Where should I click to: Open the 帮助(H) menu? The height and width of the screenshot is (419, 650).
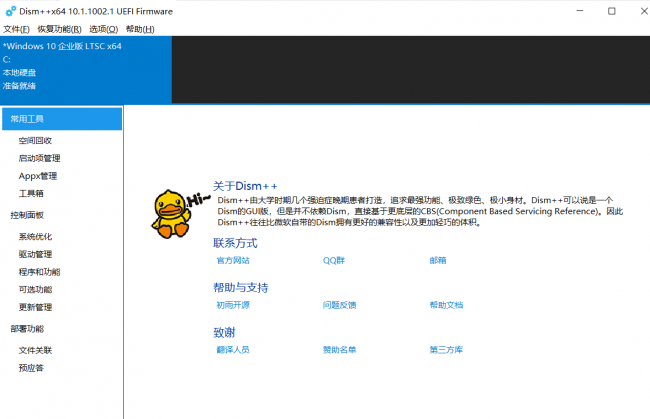coord(140,29)
